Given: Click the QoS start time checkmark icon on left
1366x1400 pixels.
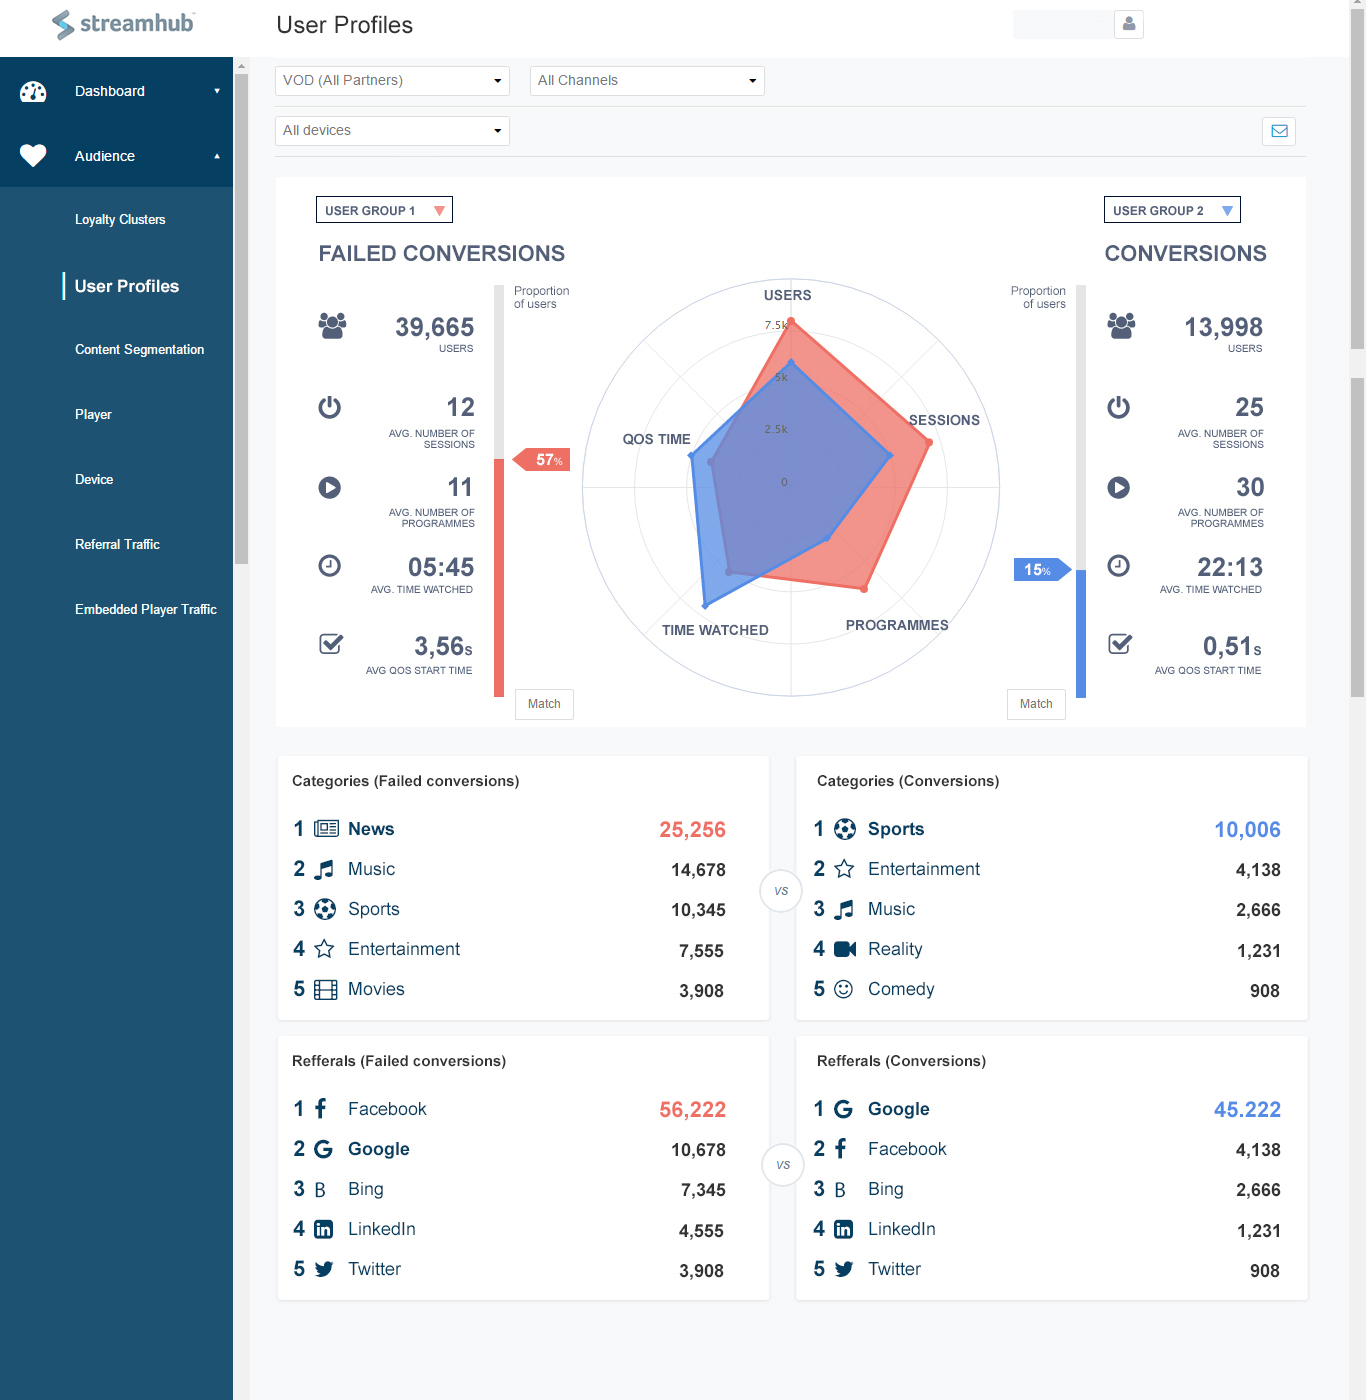Looking at the screenshot, I should point(331,645).
